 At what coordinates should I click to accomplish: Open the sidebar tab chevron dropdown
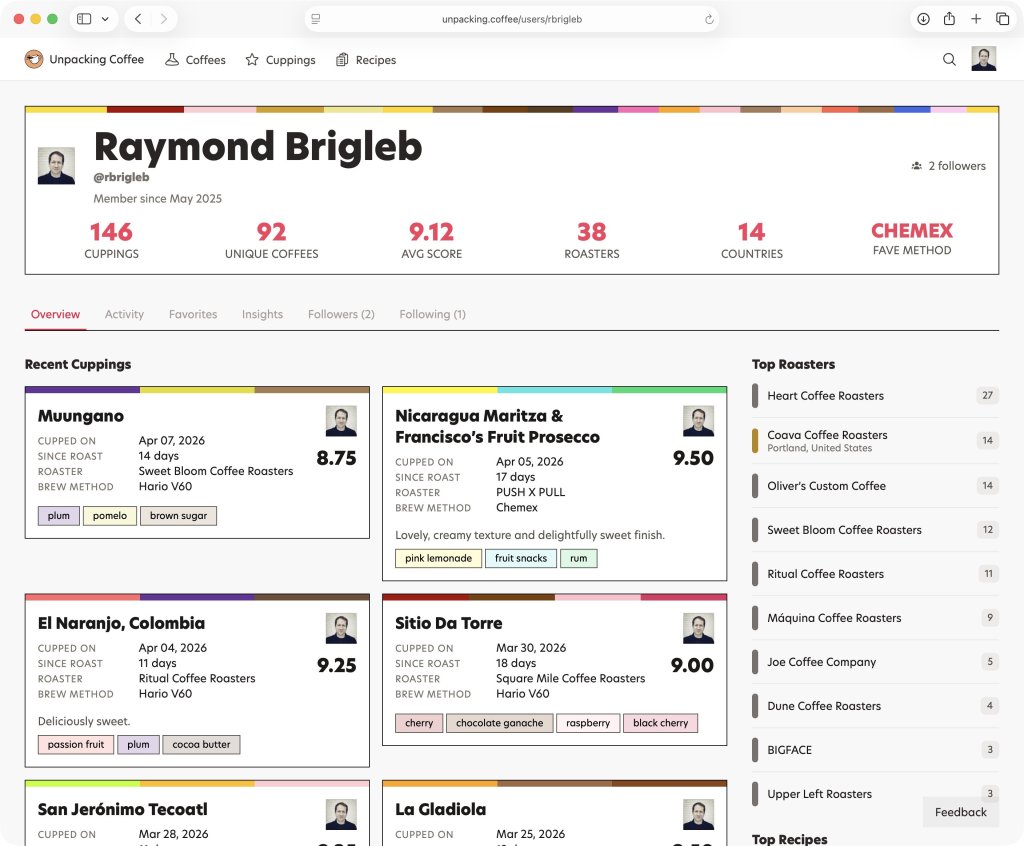click(106, 18)
